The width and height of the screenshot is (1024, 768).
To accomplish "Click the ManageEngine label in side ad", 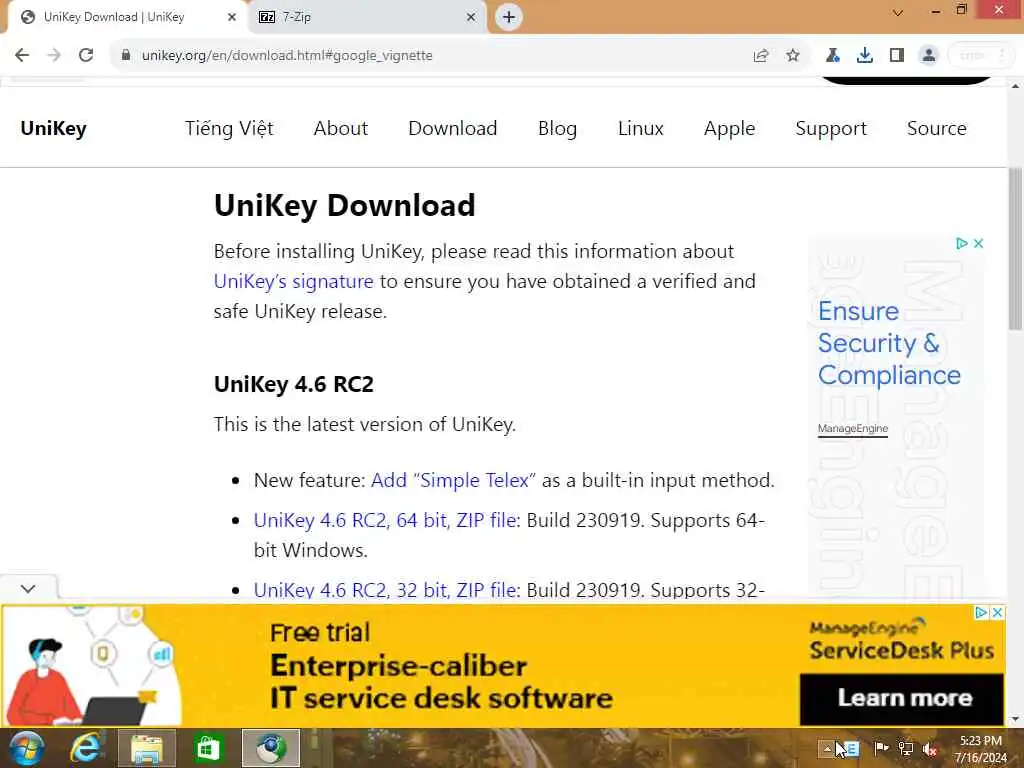I will tap(853, 428).
